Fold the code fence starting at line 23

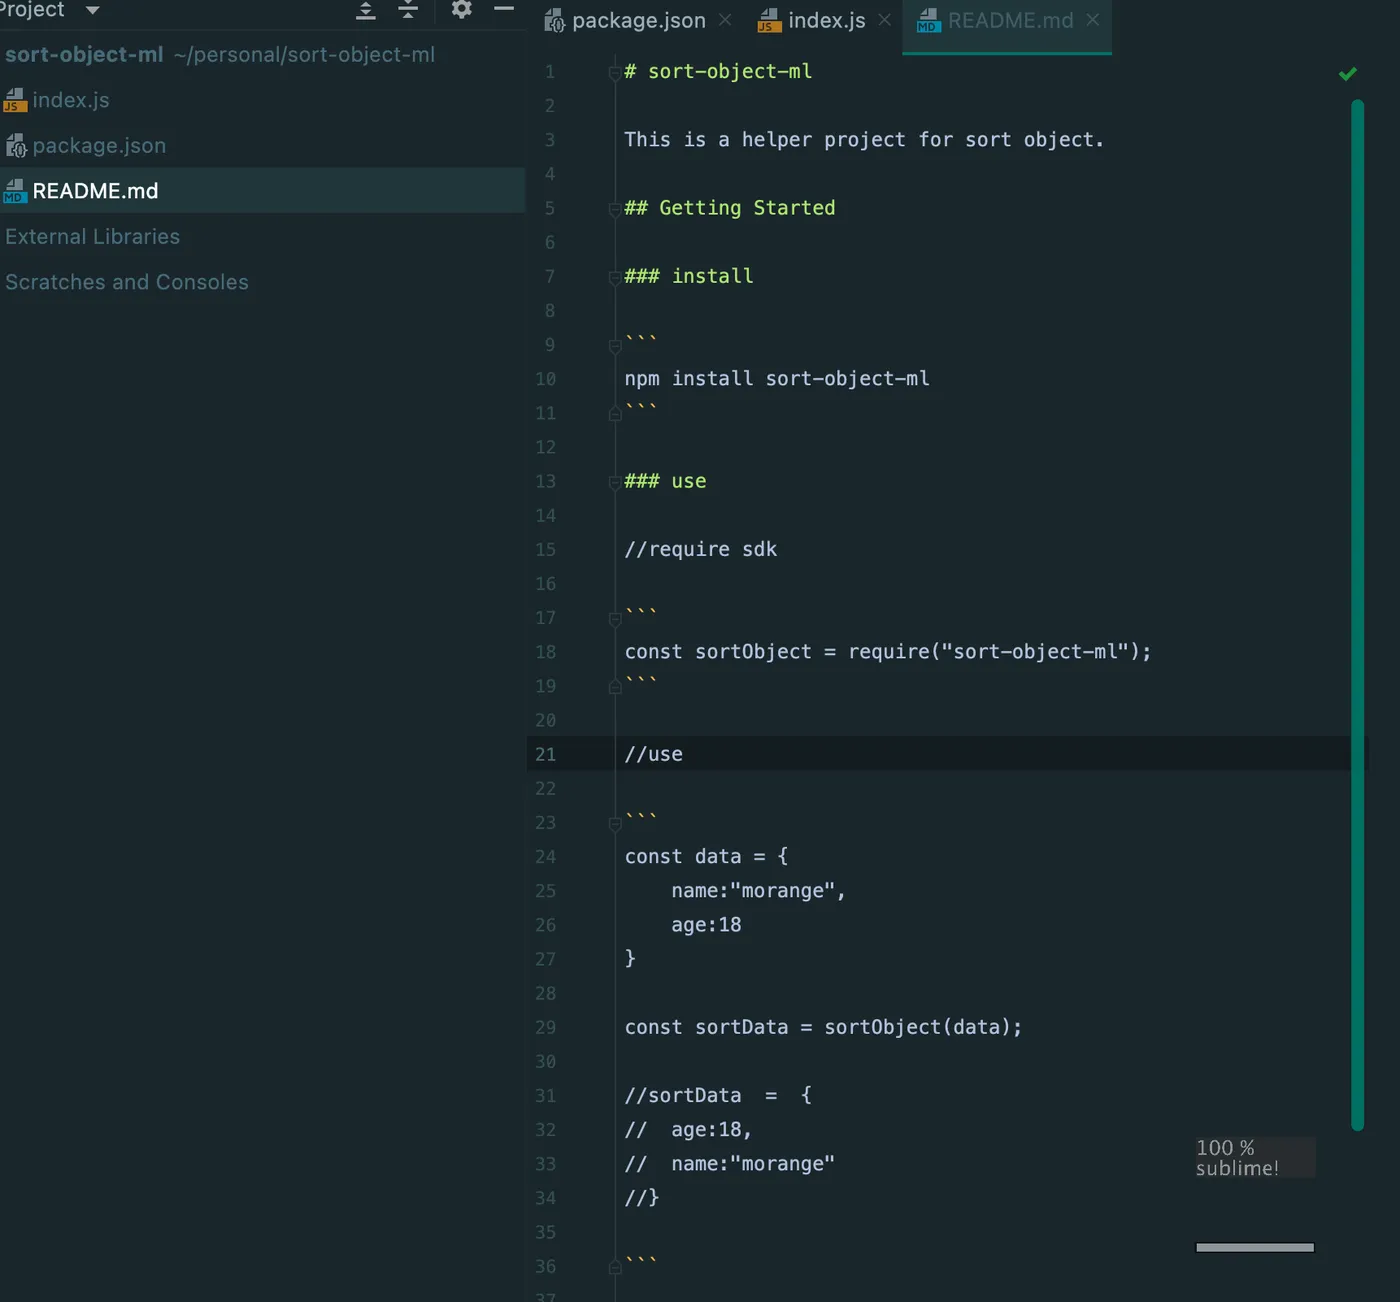pos(615,824)
